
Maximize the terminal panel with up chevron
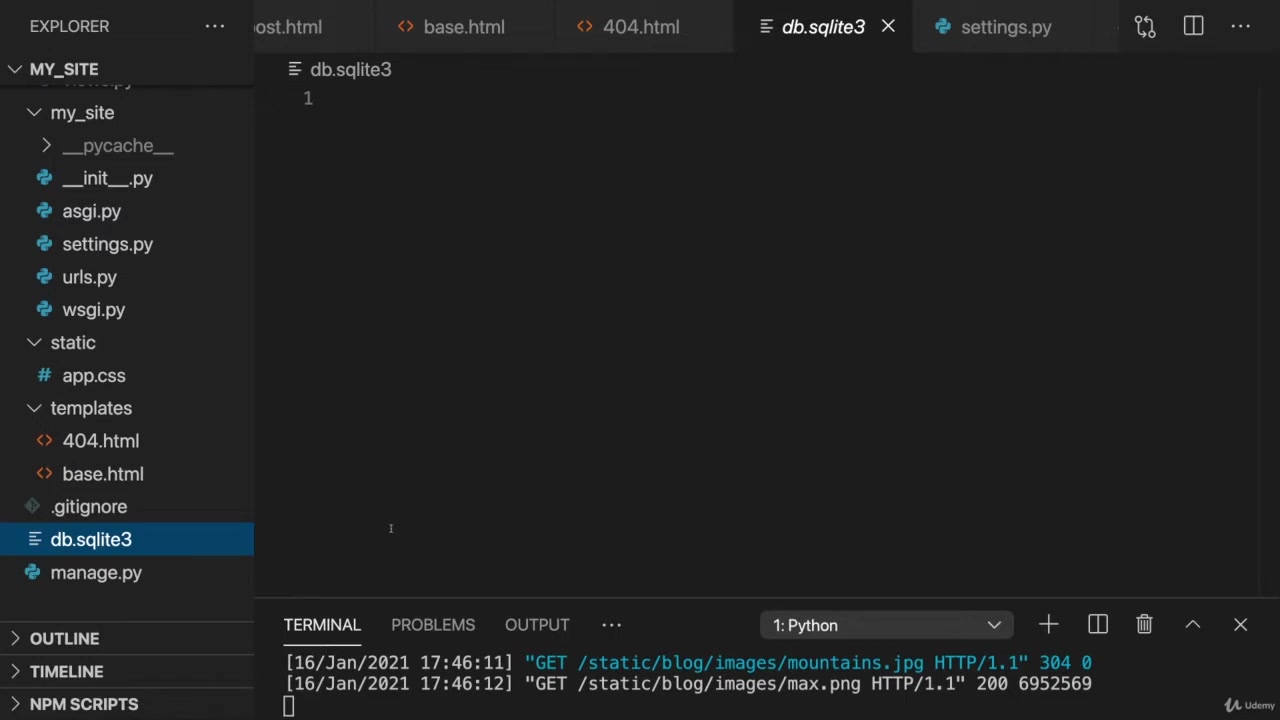click(1192, 625)
